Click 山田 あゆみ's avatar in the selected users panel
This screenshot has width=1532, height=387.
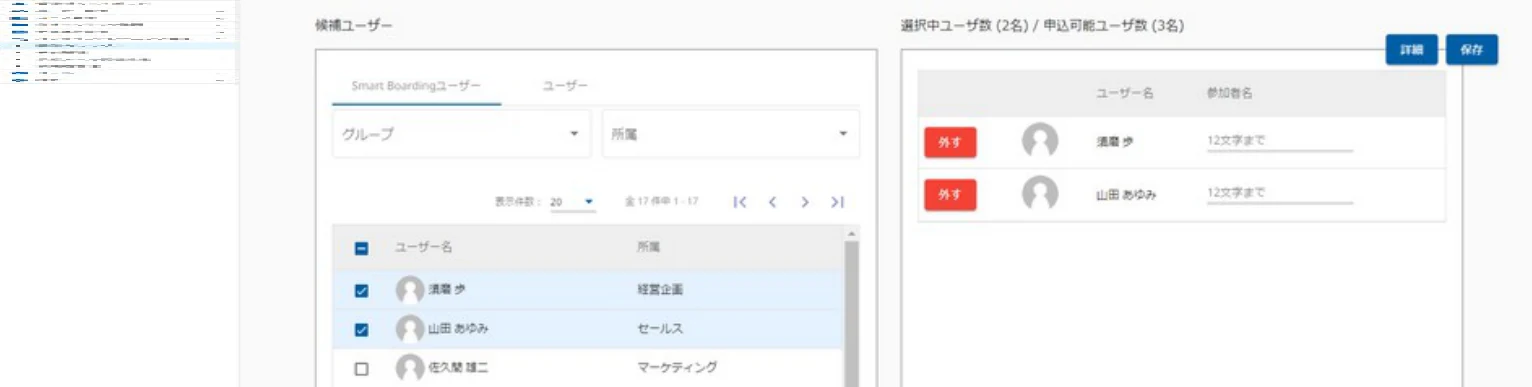(x=1040, y=194)
